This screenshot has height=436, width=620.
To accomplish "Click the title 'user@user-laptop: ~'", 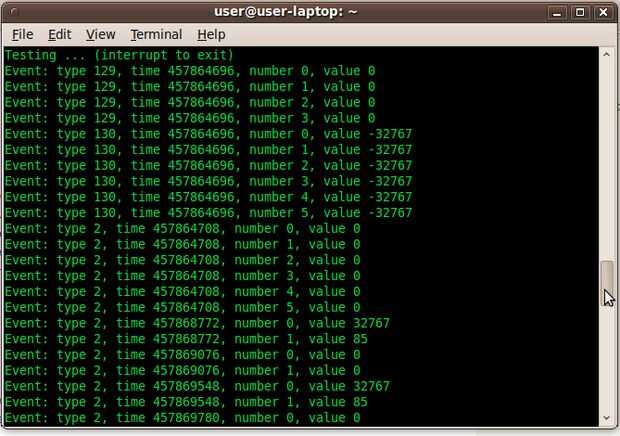I will point(285,12).
